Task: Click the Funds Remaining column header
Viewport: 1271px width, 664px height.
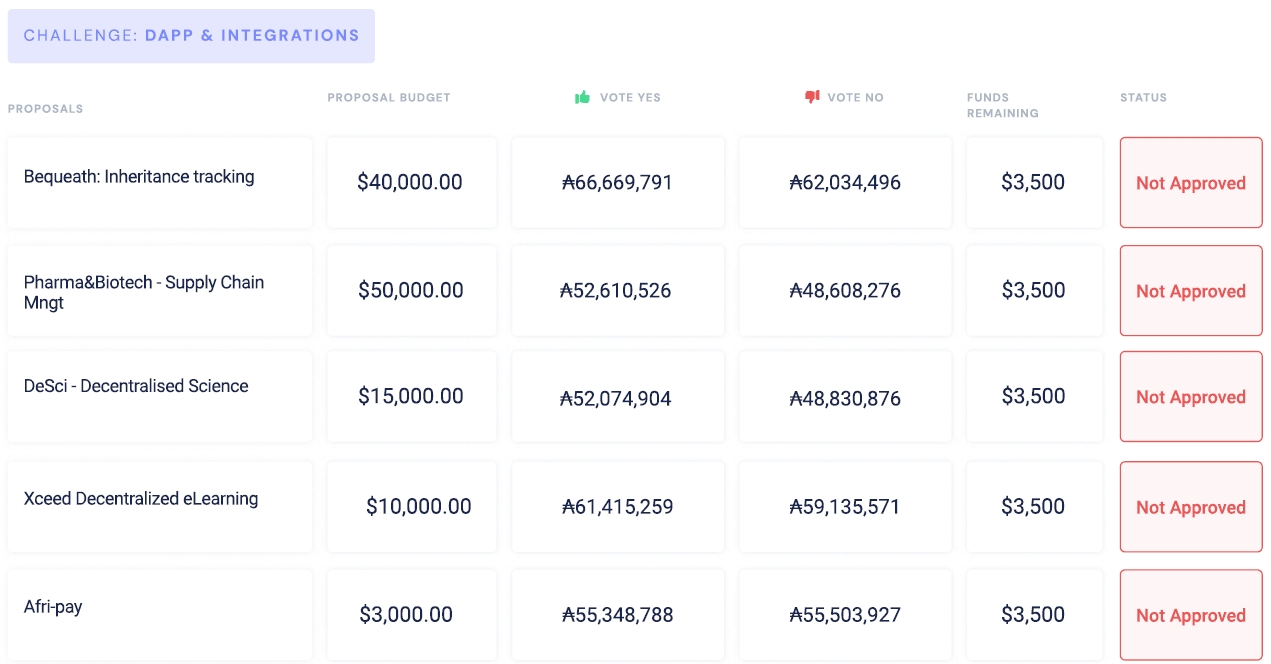Action: pos(1002,105)
